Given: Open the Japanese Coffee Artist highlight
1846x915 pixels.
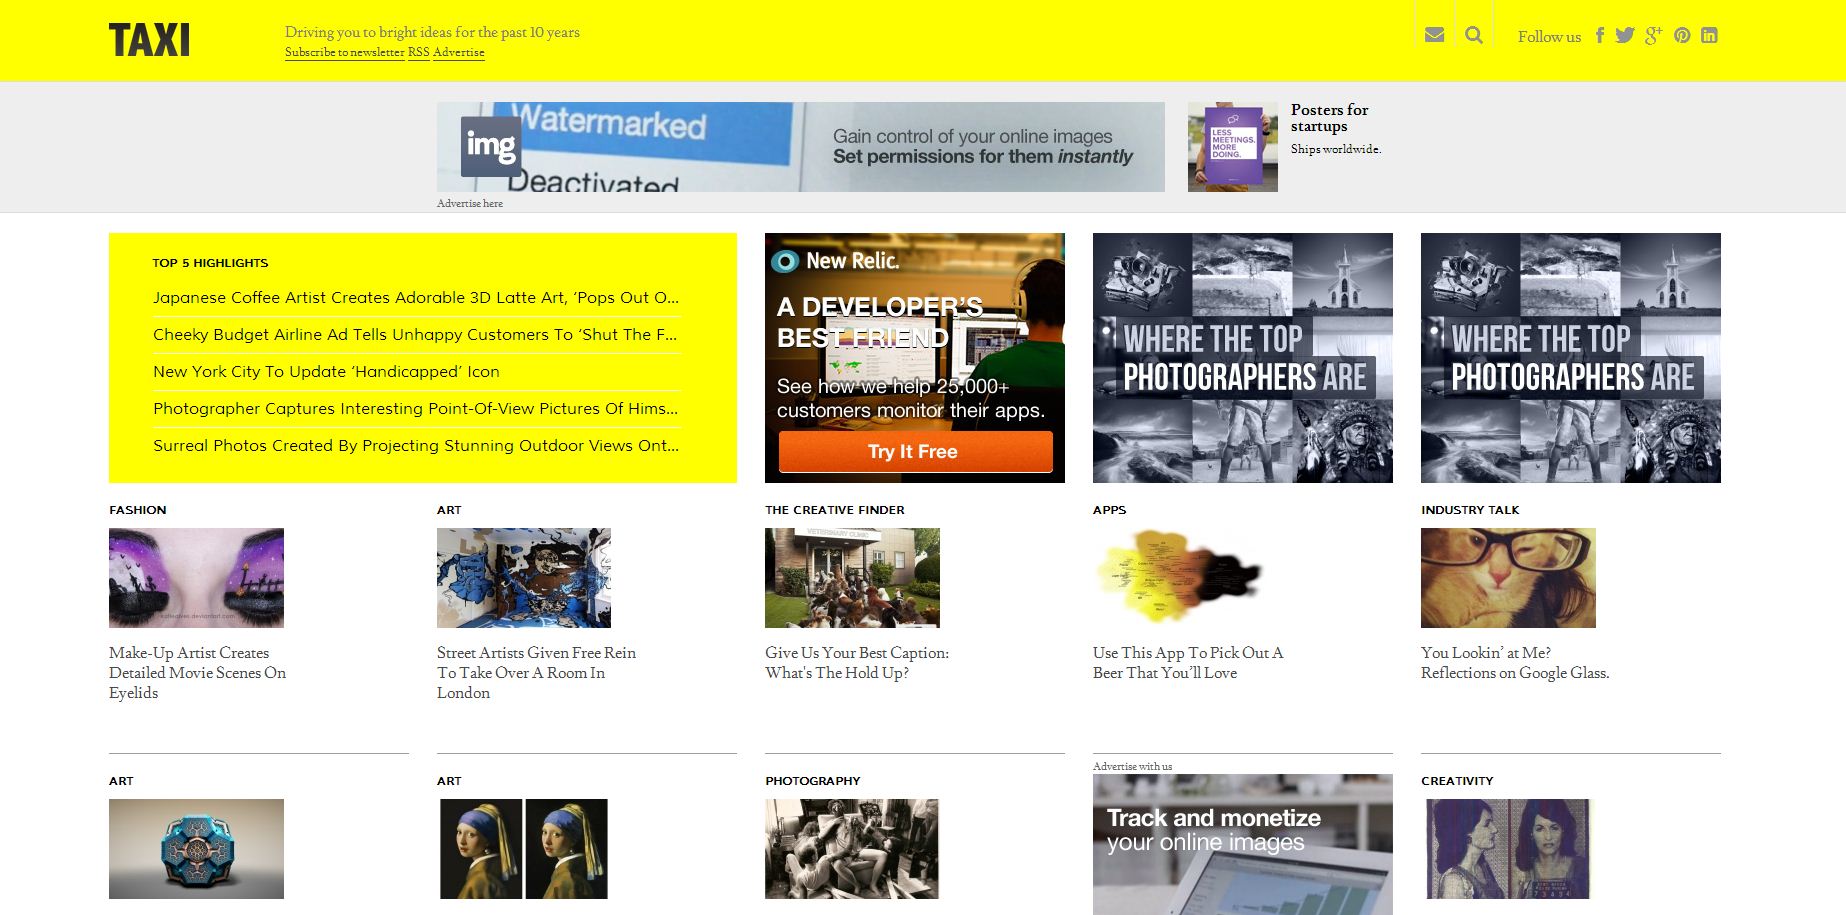Looking at the screenshot, I should pyautogui.click(x=415, y=297).
